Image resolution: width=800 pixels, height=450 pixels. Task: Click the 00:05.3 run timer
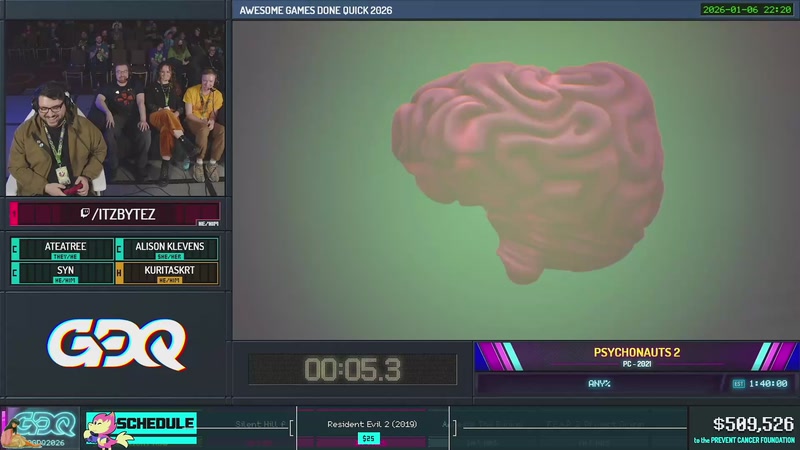click(353, 369)
